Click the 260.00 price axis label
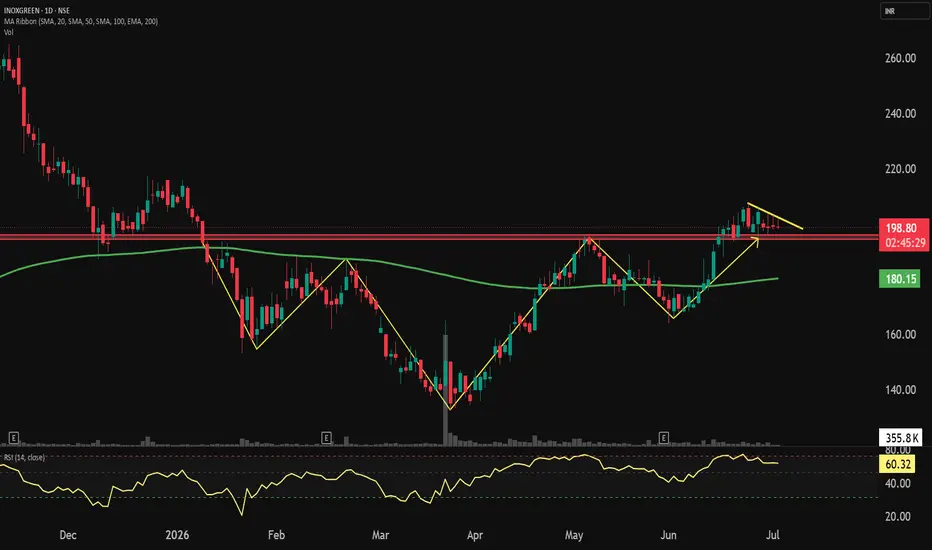This screenshot has width=932, height=550. point(900,58)
